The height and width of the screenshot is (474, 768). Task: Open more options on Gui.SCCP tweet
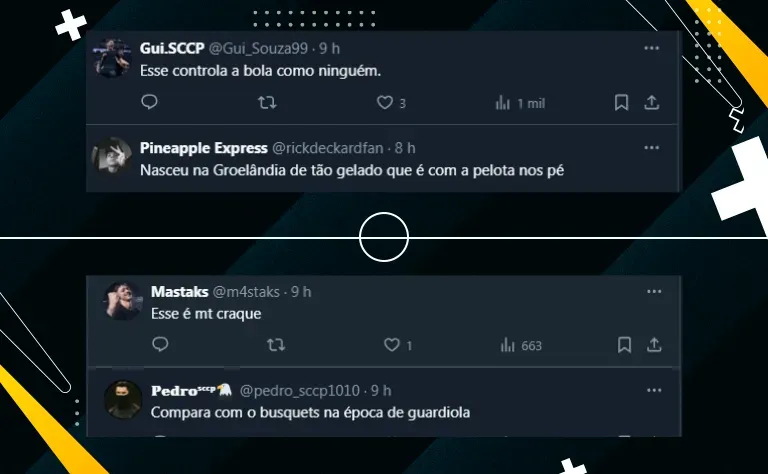pos(651,48)
